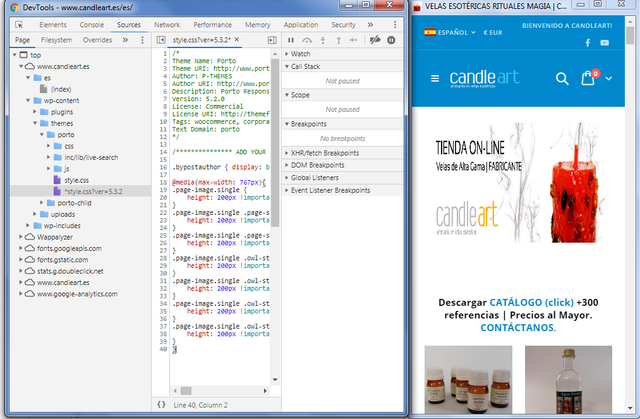
Task: Collapse the Scope section
Action: tap(342, 95)
